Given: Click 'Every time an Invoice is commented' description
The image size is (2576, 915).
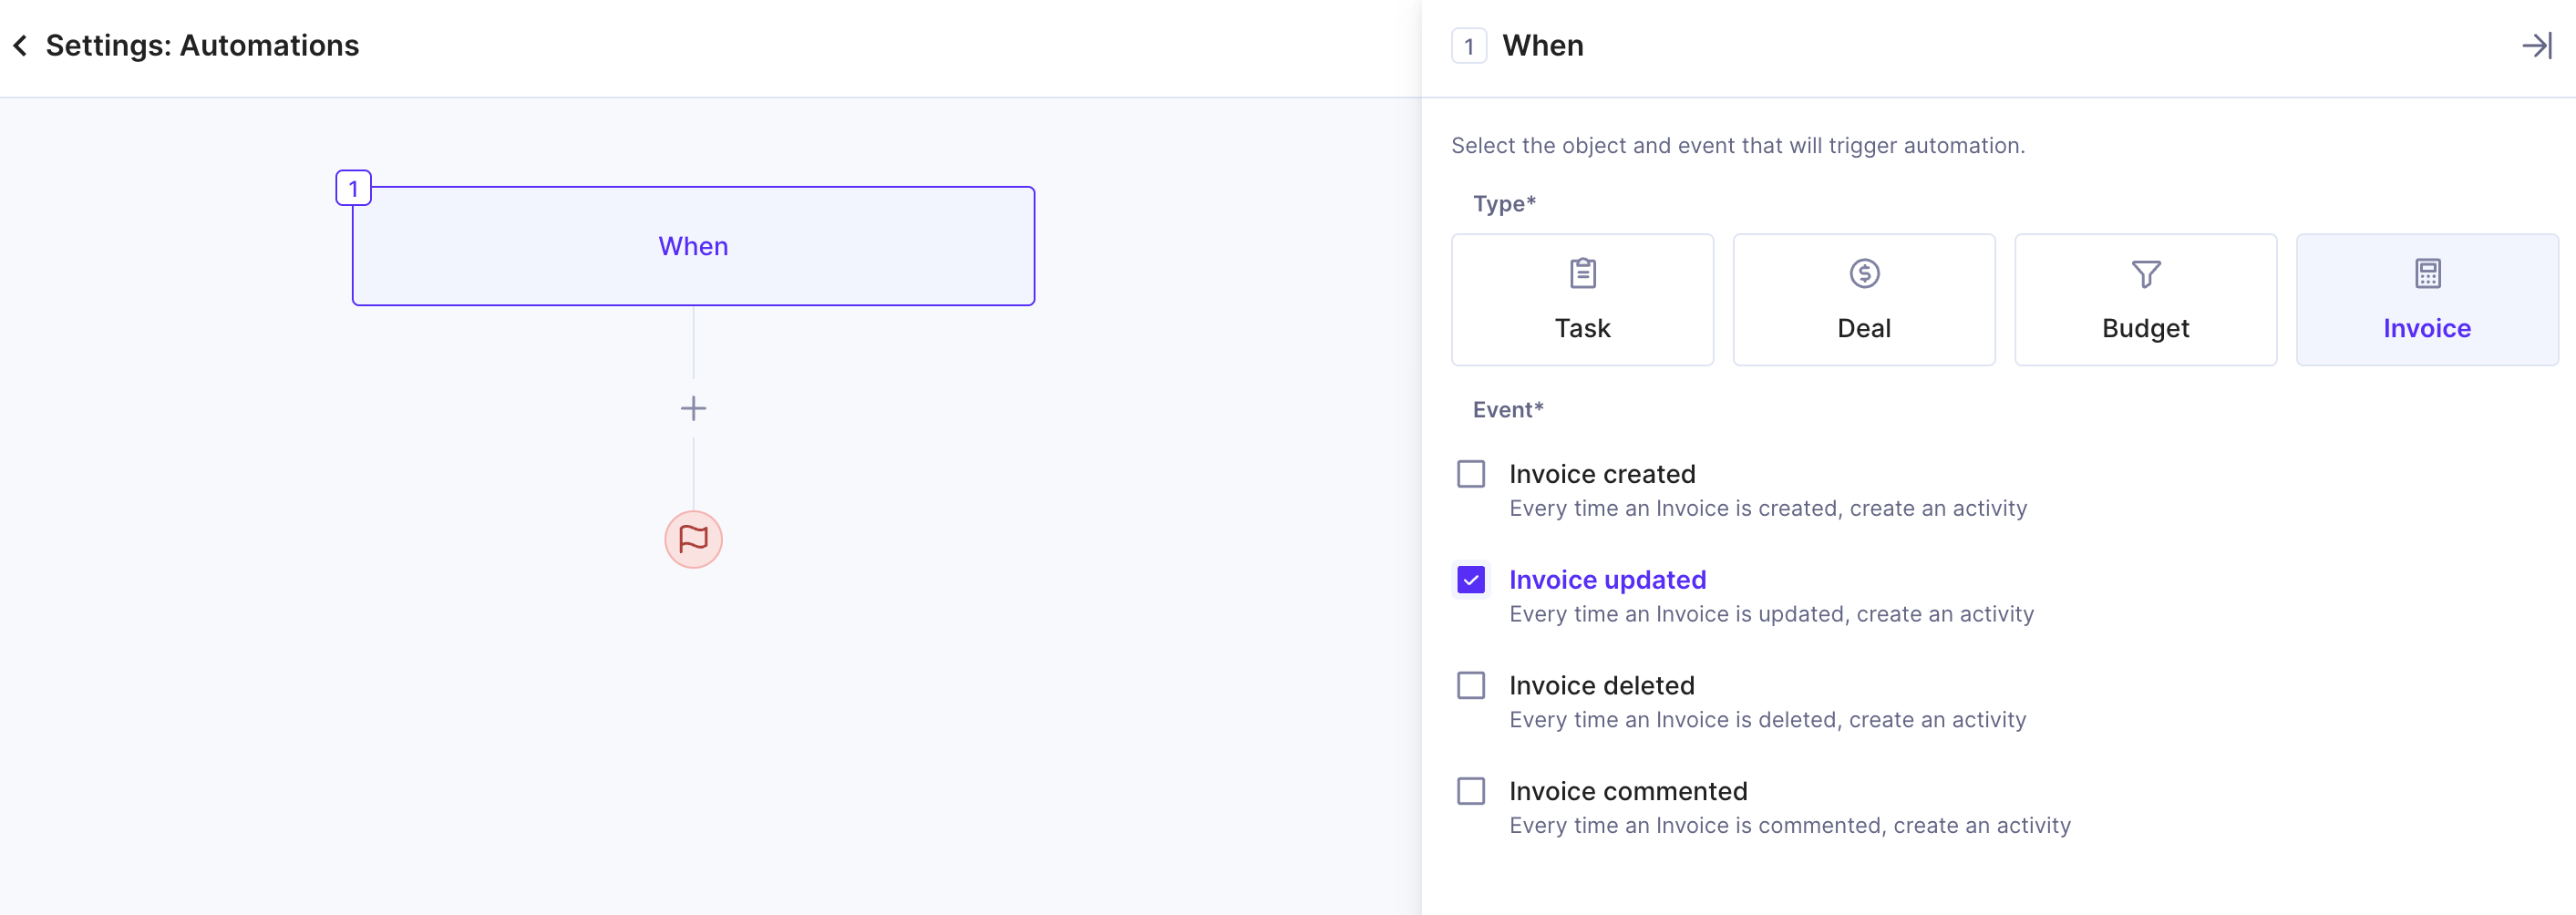Looking at the screenshot, I should pyautogui.click(x=1790, y=826).
